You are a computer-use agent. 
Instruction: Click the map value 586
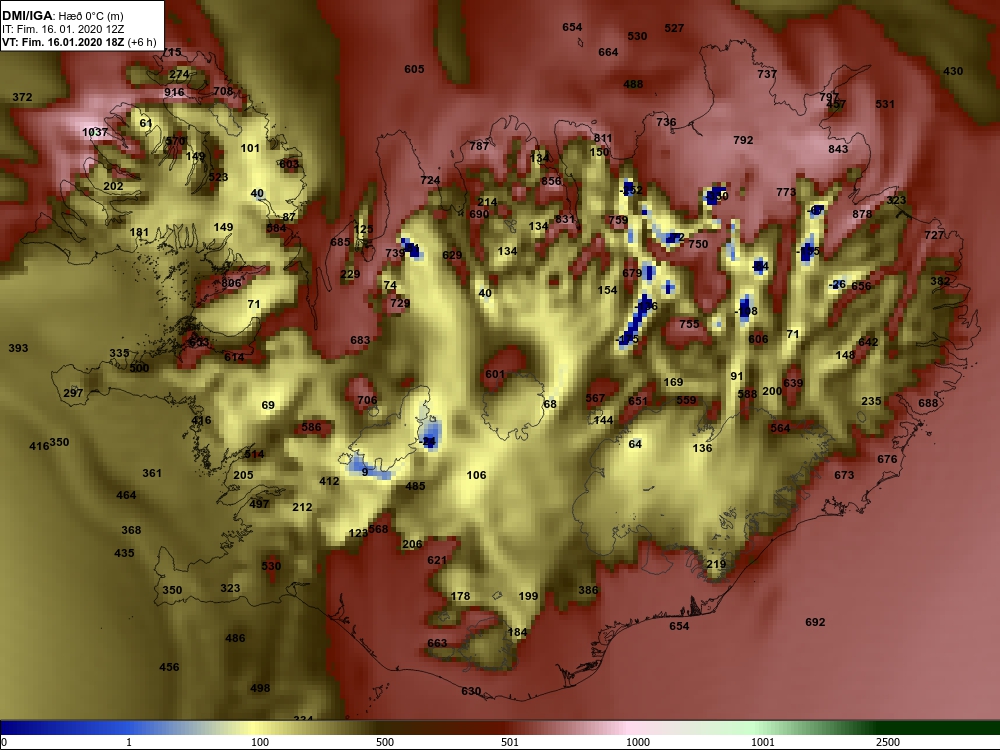pos(311,427)
